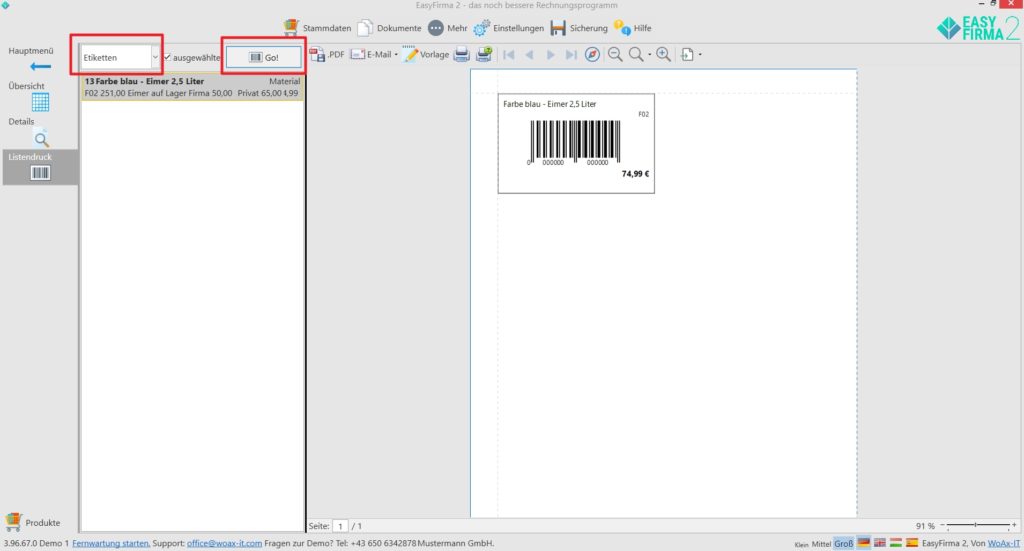Go back via Hauptmenü arrow
The height and width of the screenshot is (551, 1024).
[x=40, y=66]
